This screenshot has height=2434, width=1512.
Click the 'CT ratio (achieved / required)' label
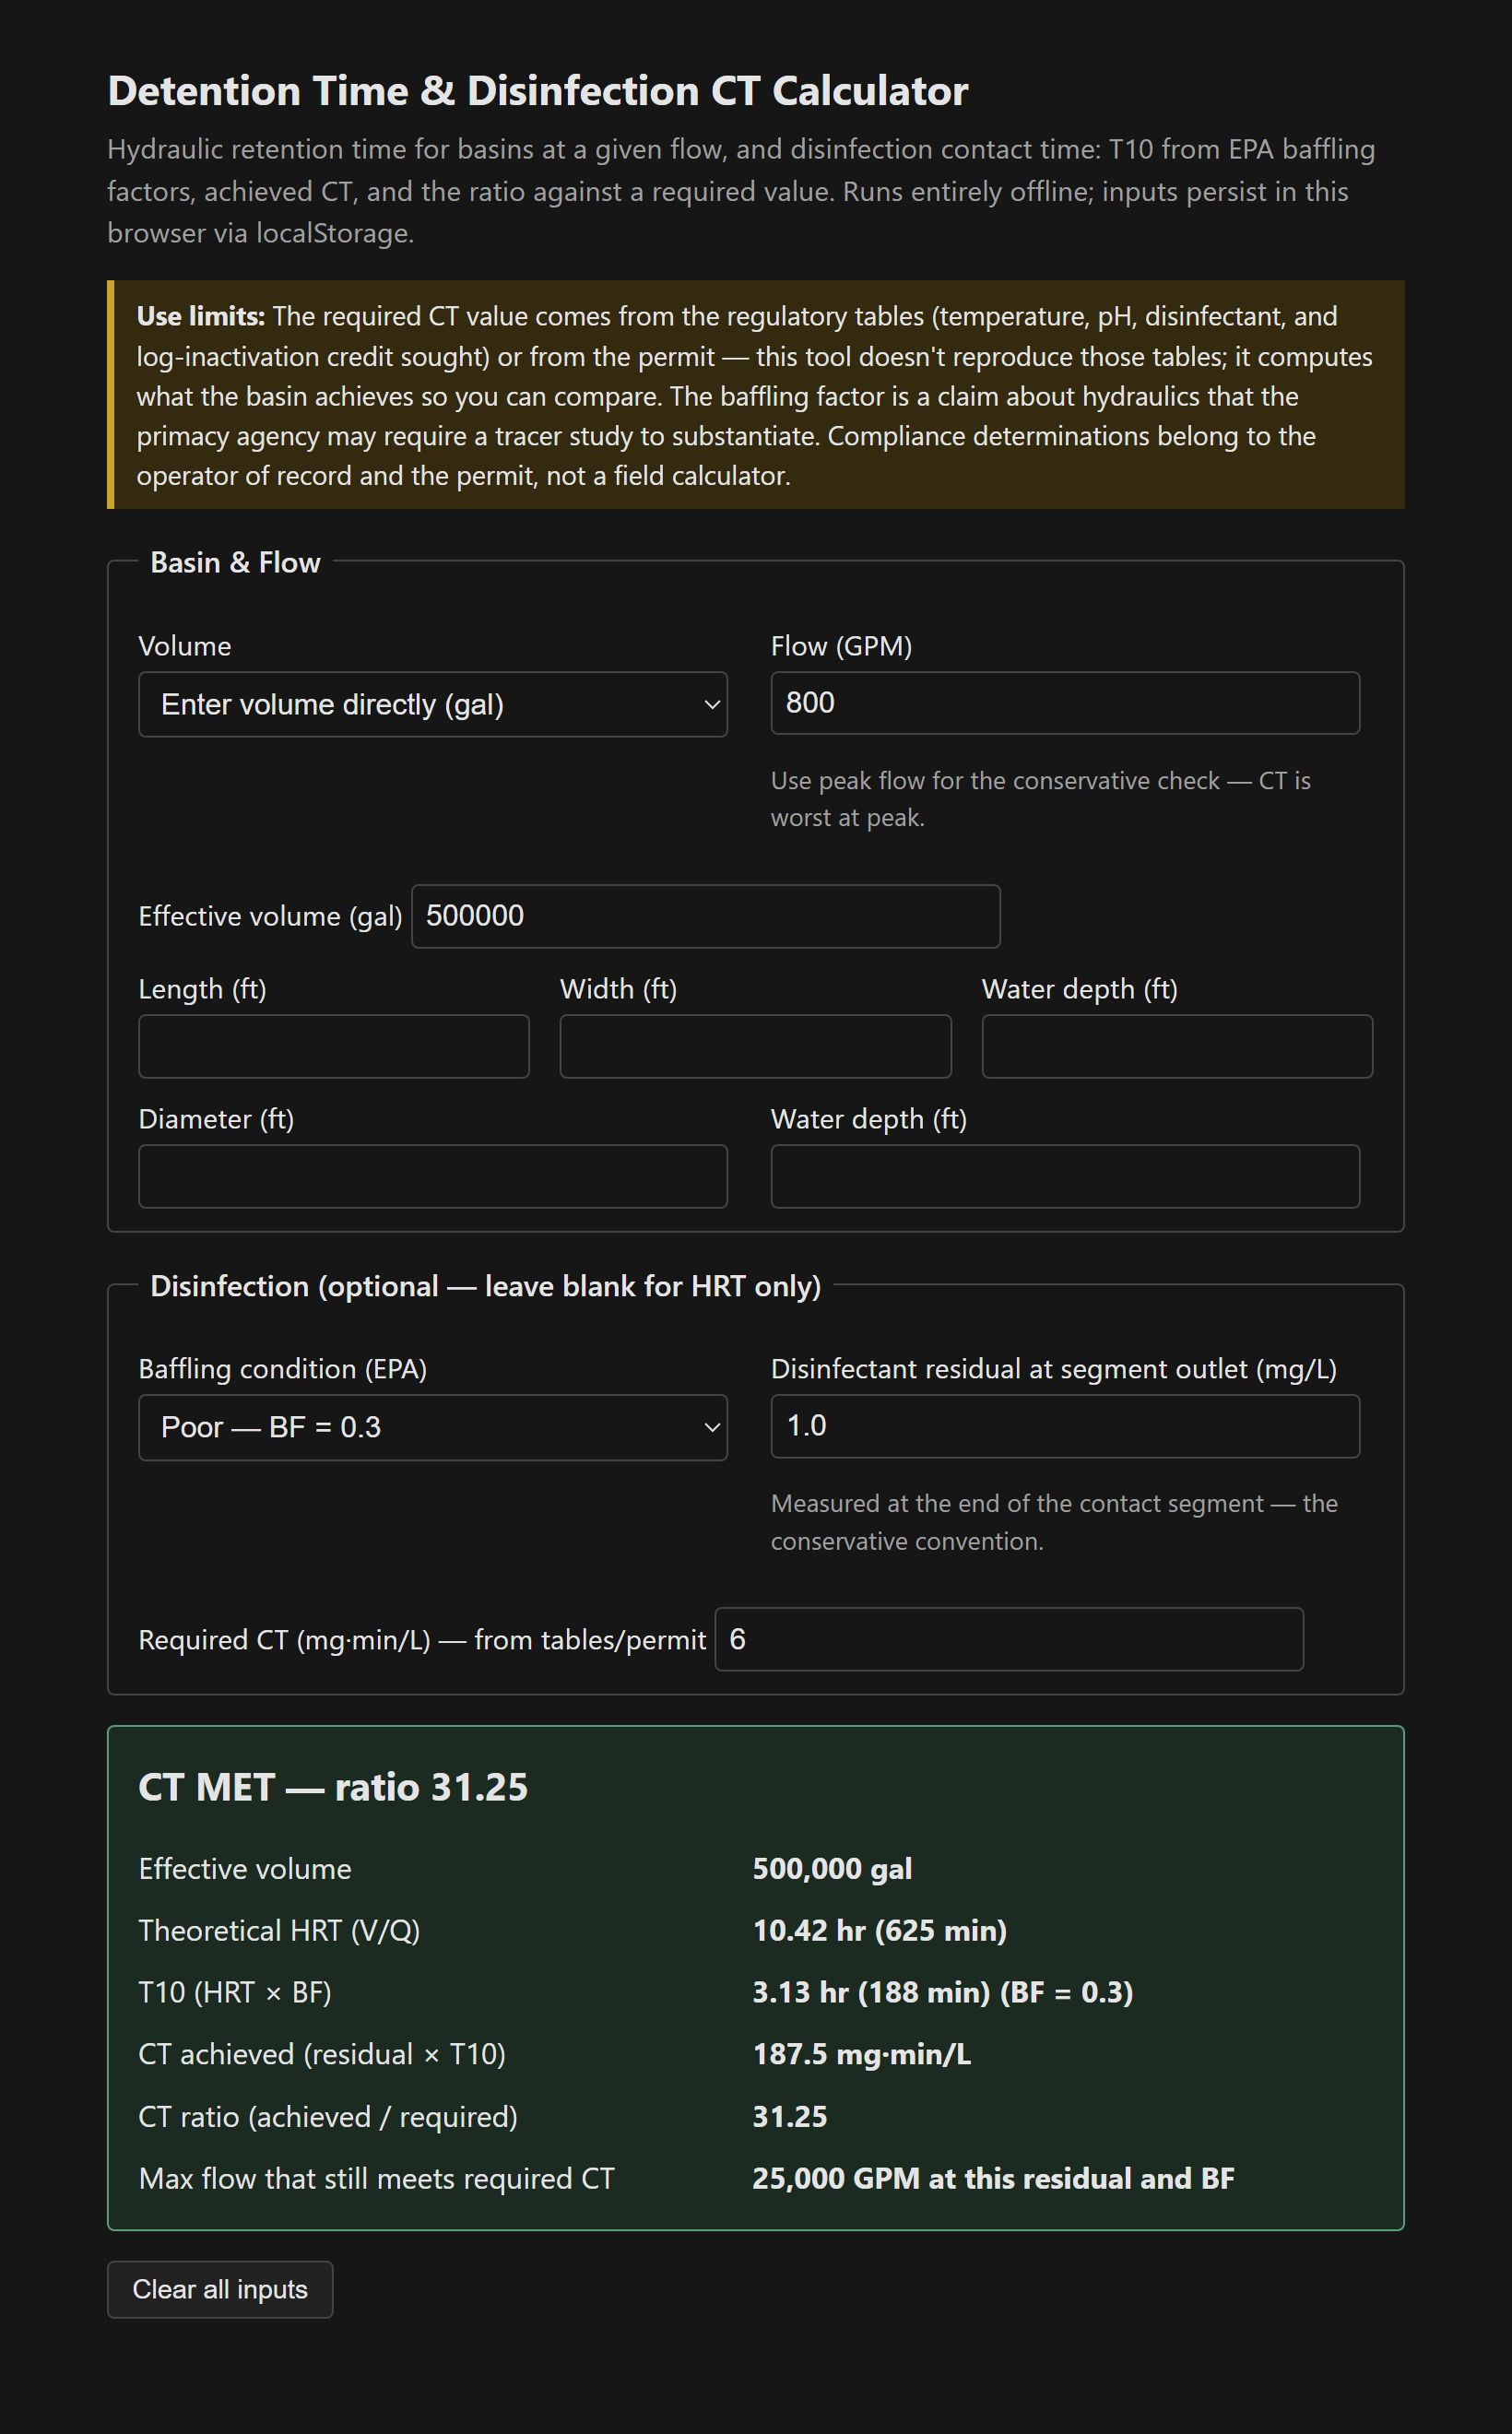[328, 2117]
